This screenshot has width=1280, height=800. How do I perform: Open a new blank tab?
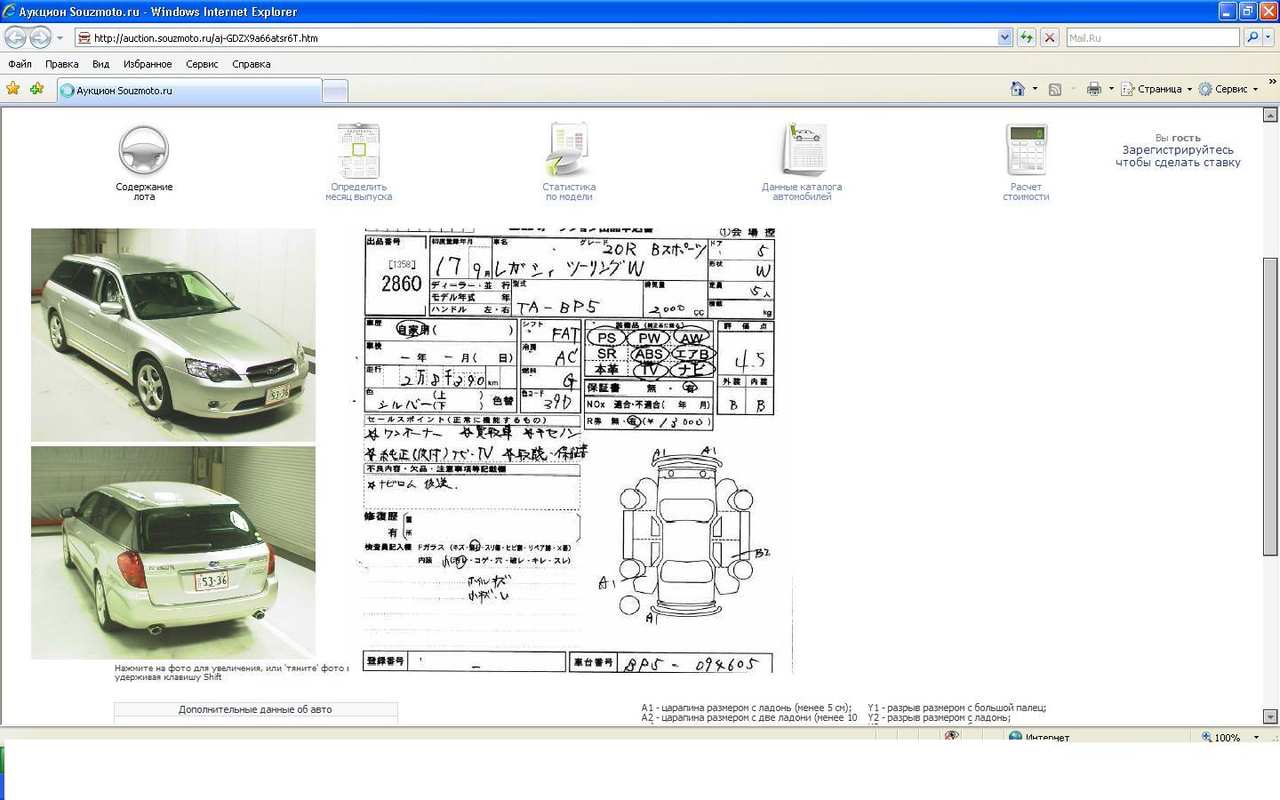pyautogui.click(x=335, y=91)
